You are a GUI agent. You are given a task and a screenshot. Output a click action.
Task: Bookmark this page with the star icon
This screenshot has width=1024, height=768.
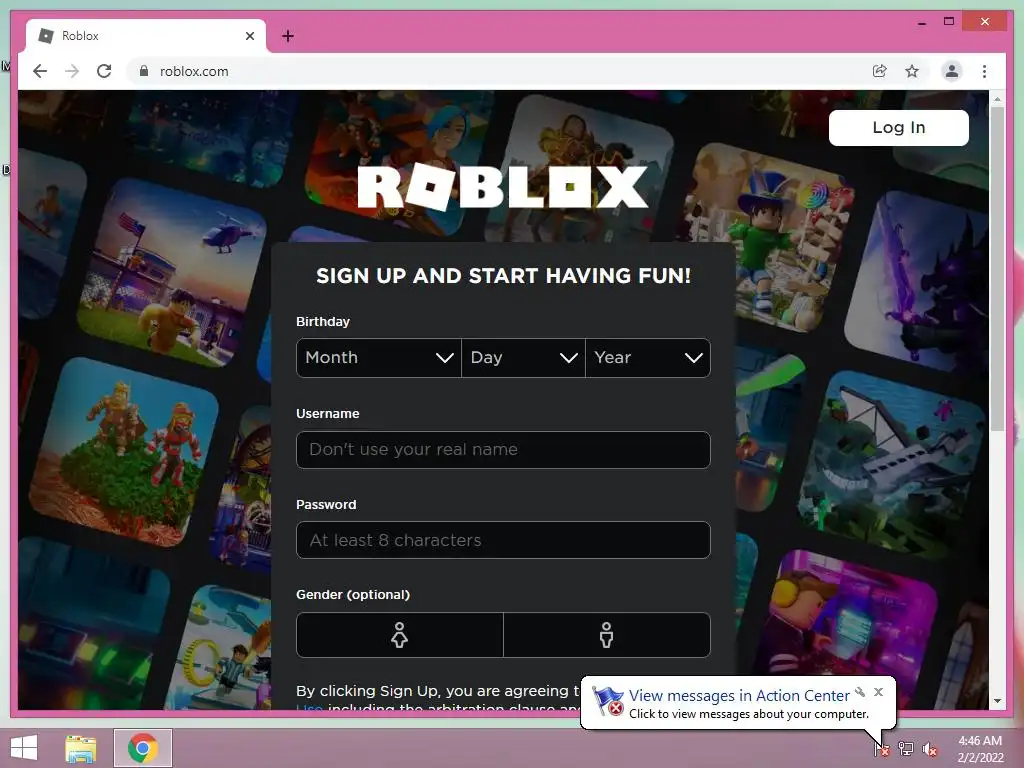[x=912, y=71]
